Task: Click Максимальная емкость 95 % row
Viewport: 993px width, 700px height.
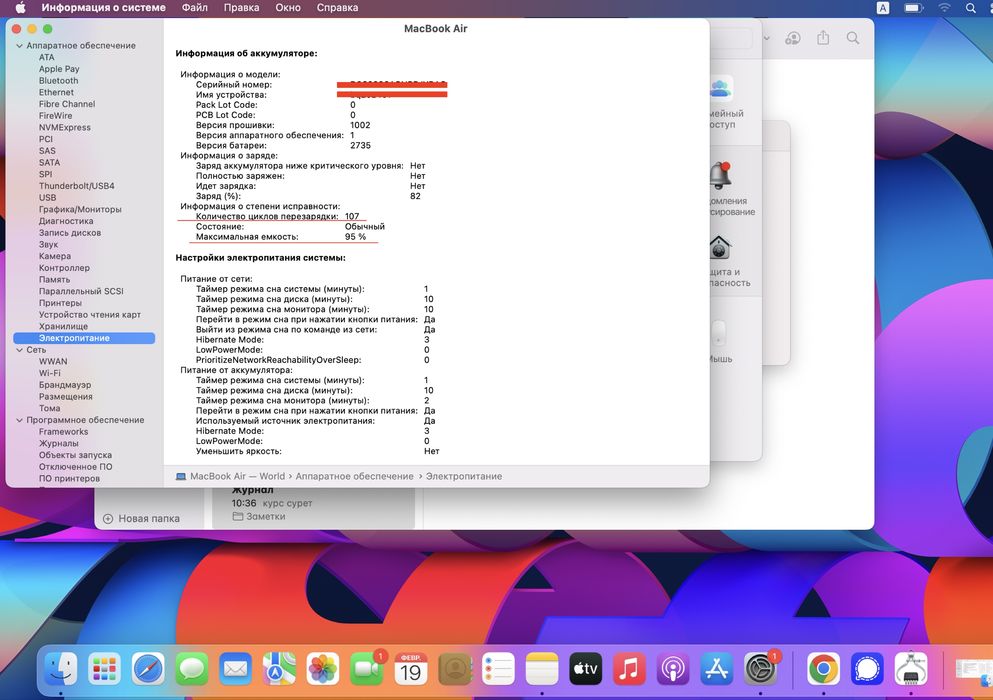Action: point(281,236)
